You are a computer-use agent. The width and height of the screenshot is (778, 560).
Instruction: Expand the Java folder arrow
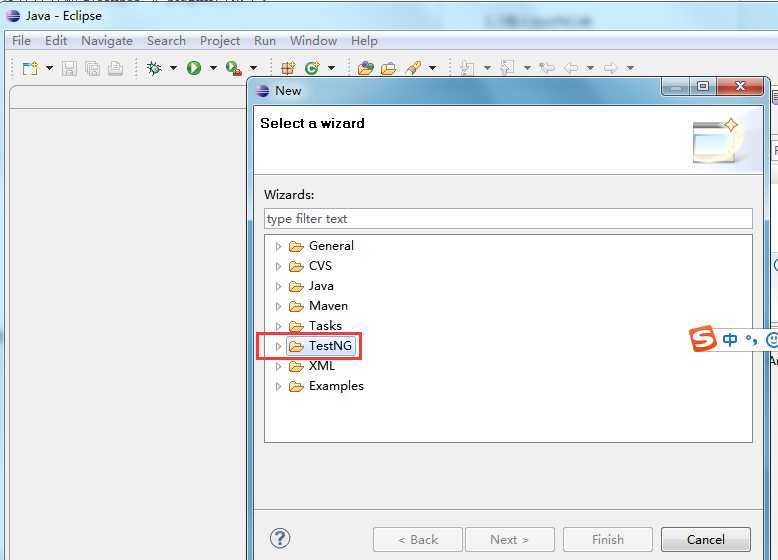(278, 286)
